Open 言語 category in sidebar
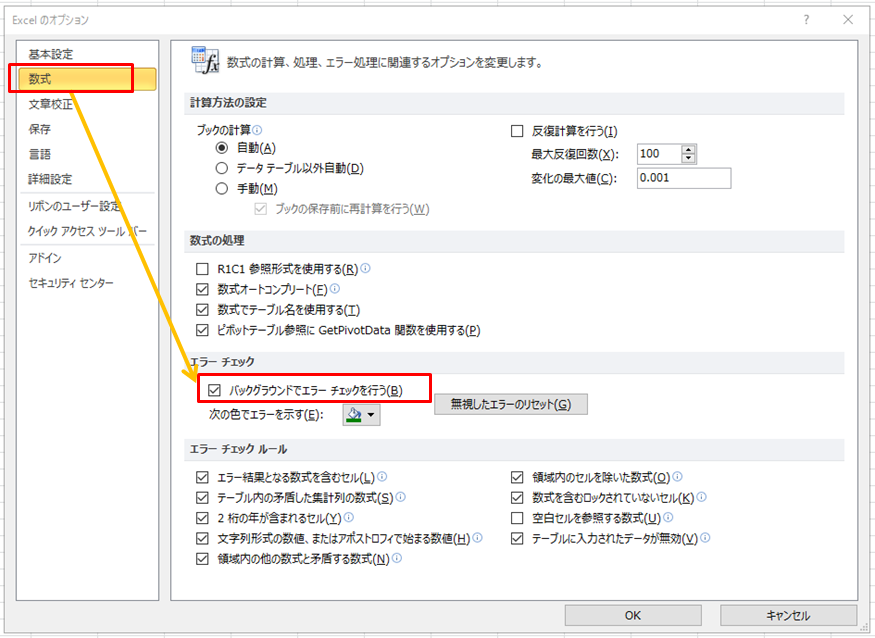The height and width of the screenshot is (638, 875). pos(86,154)
